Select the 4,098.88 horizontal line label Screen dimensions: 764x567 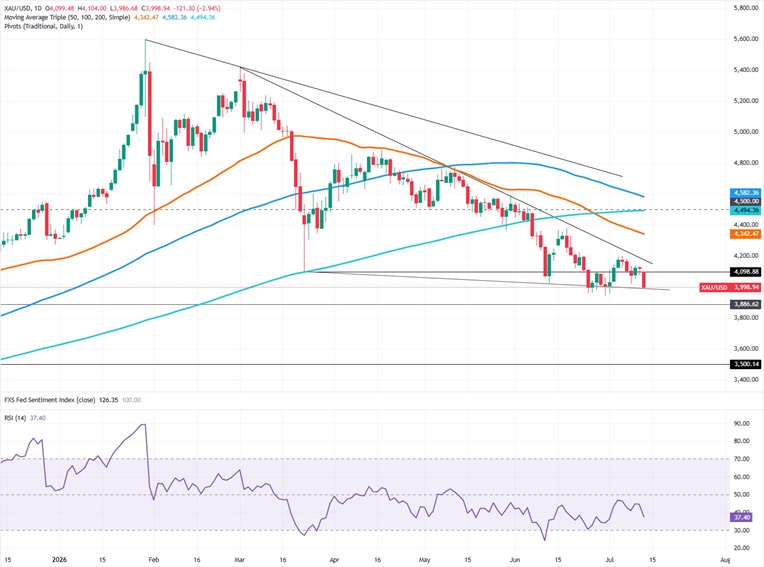[745, 271]
